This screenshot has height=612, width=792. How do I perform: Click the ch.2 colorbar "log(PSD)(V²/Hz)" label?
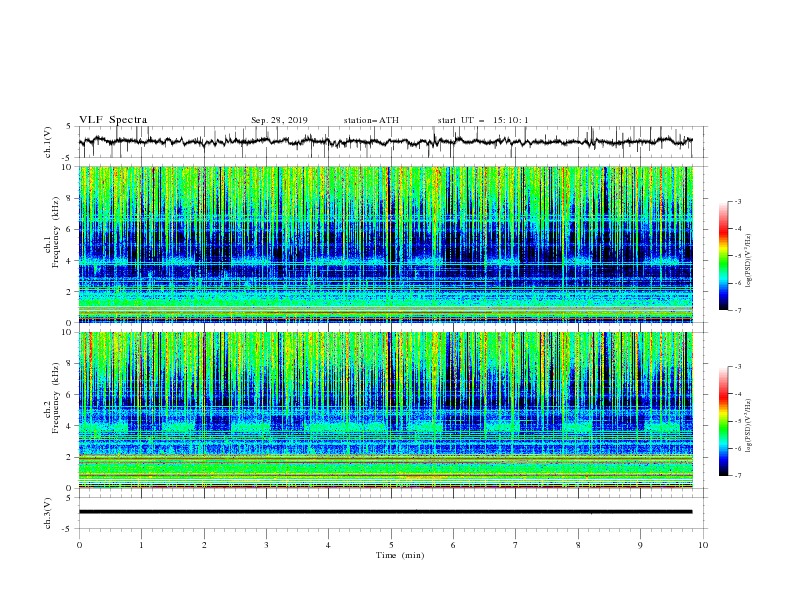coord(748,425)
